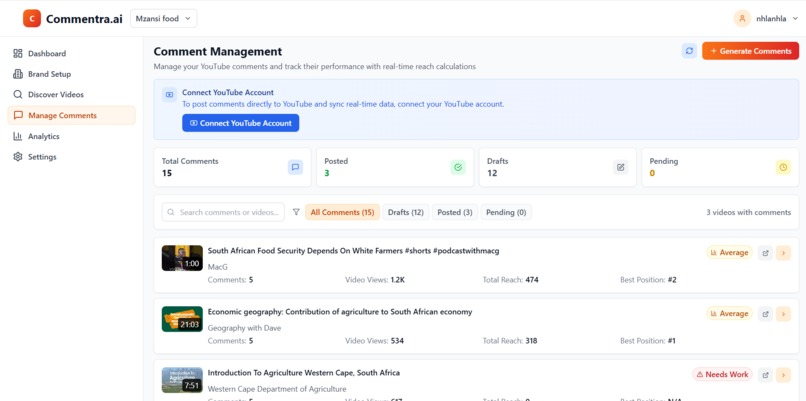
Task: Select the Pending (0) filter tab
Action: 506,212
